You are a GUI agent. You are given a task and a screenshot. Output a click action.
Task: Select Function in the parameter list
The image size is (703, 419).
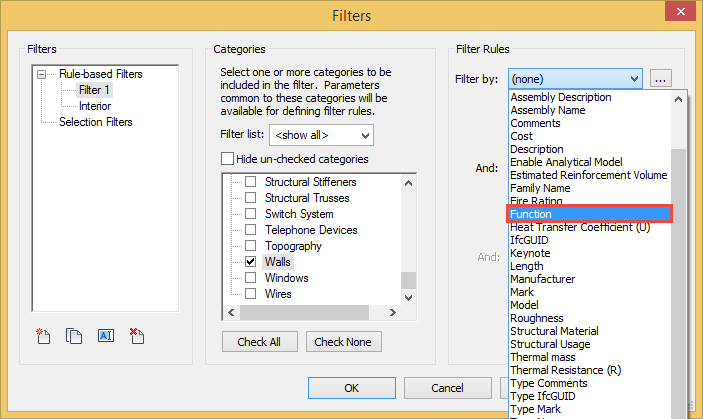pos(590,214)
